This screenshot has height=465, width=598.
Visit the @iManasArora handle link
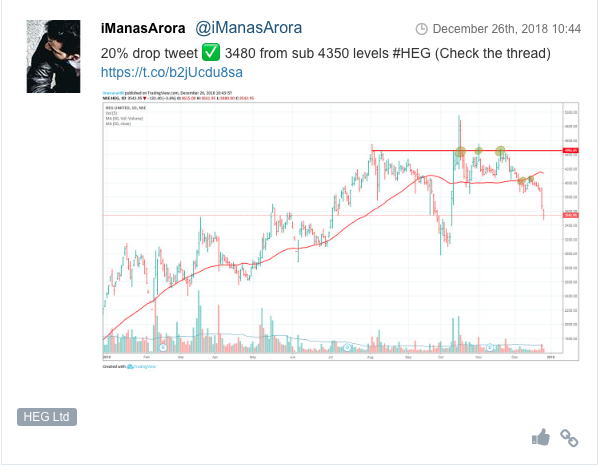pyautogui.click(x=249, y=28)
